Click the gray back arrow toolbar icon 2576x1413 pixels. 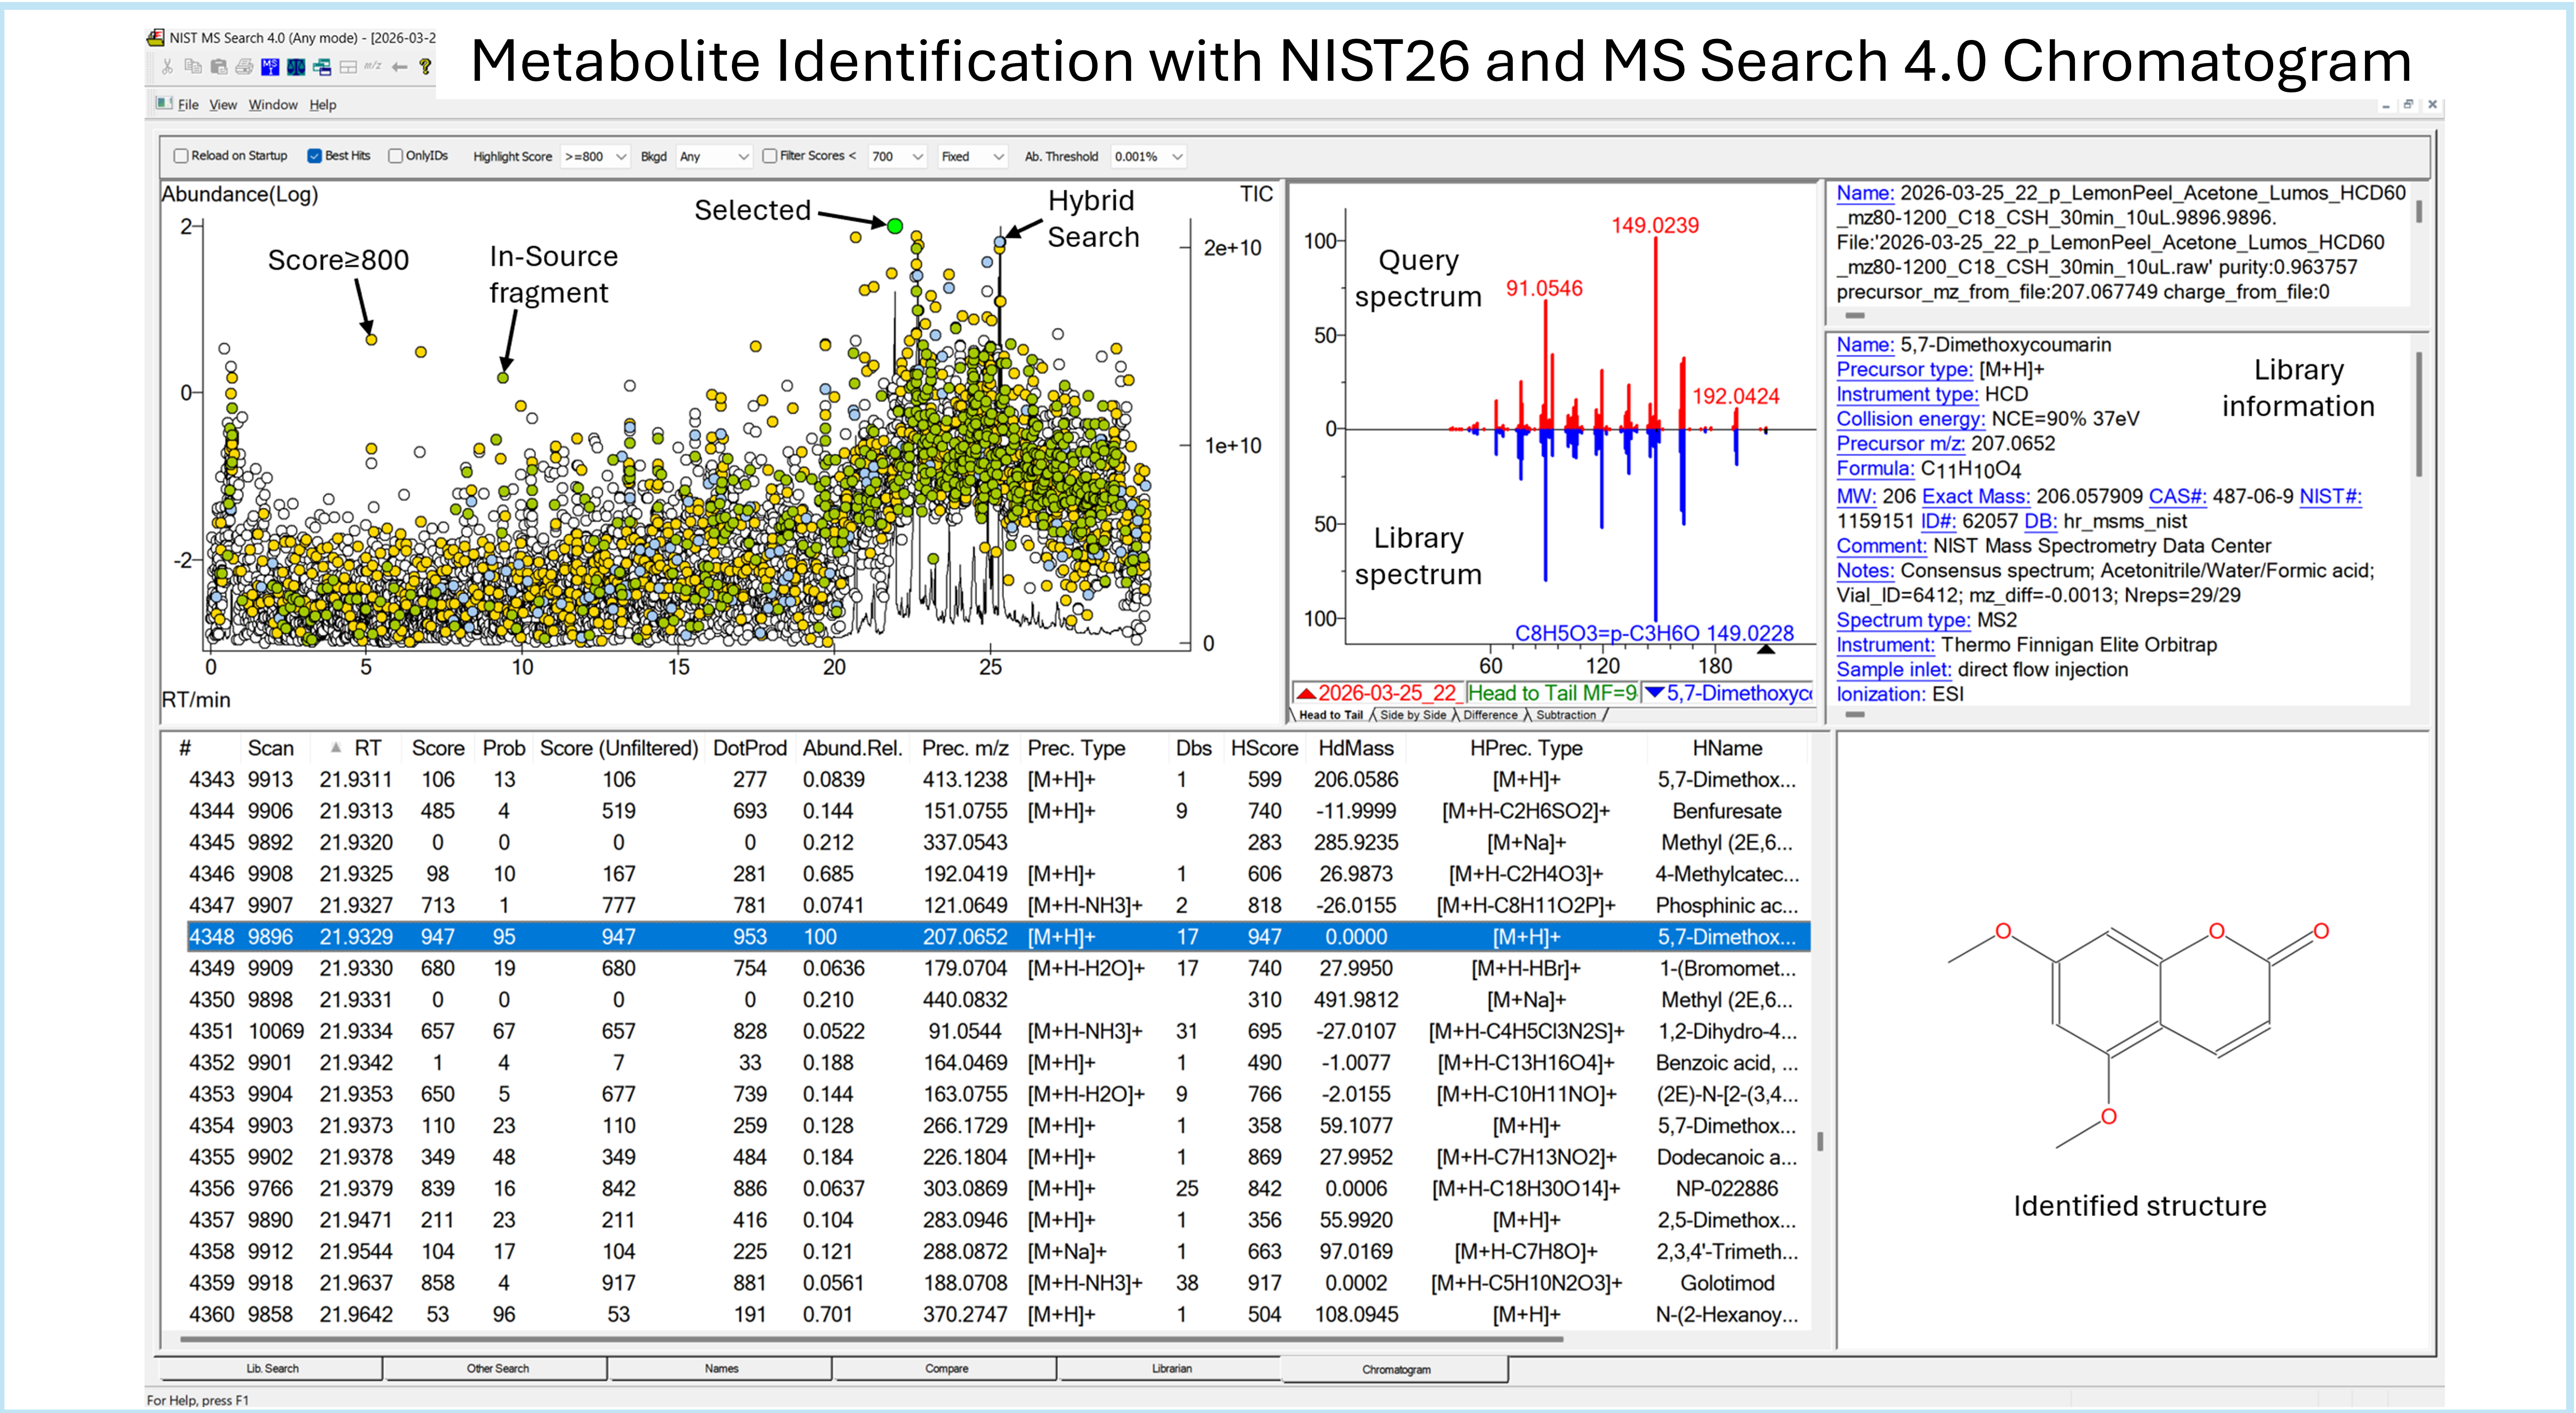click(399, 67)
